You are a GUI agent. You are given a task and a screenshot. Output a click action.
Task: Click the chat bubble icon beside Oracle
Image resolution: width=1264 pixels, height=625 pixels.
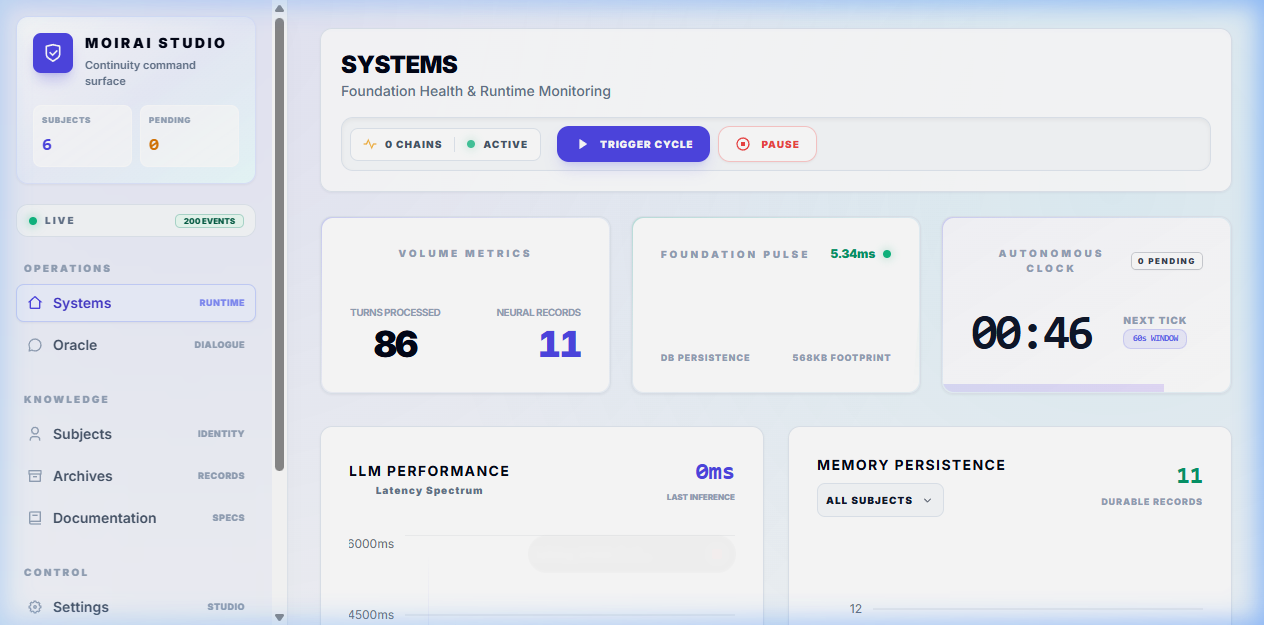pyautogui.click(x=35, y=345)
